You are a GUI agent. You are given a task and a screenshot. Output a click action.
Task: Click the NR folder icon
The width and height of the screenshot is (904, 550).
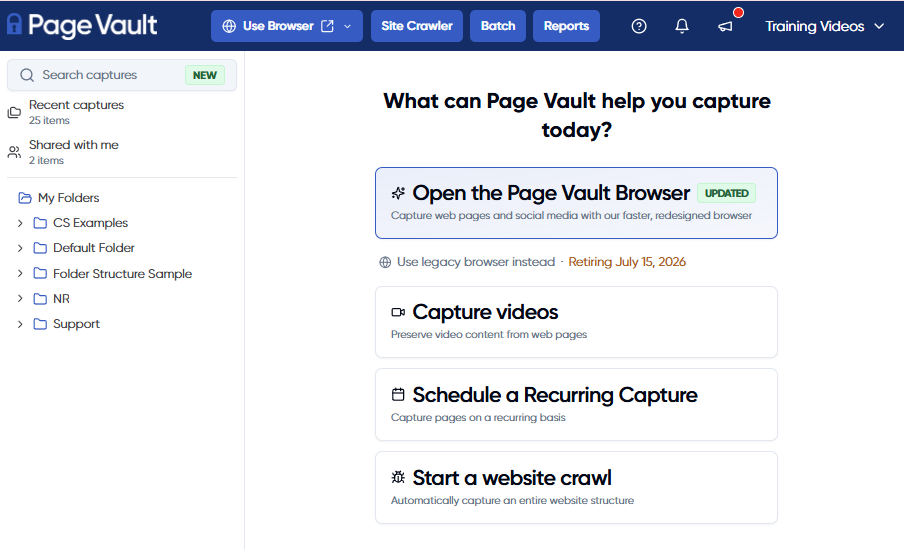tap(40, 299)
